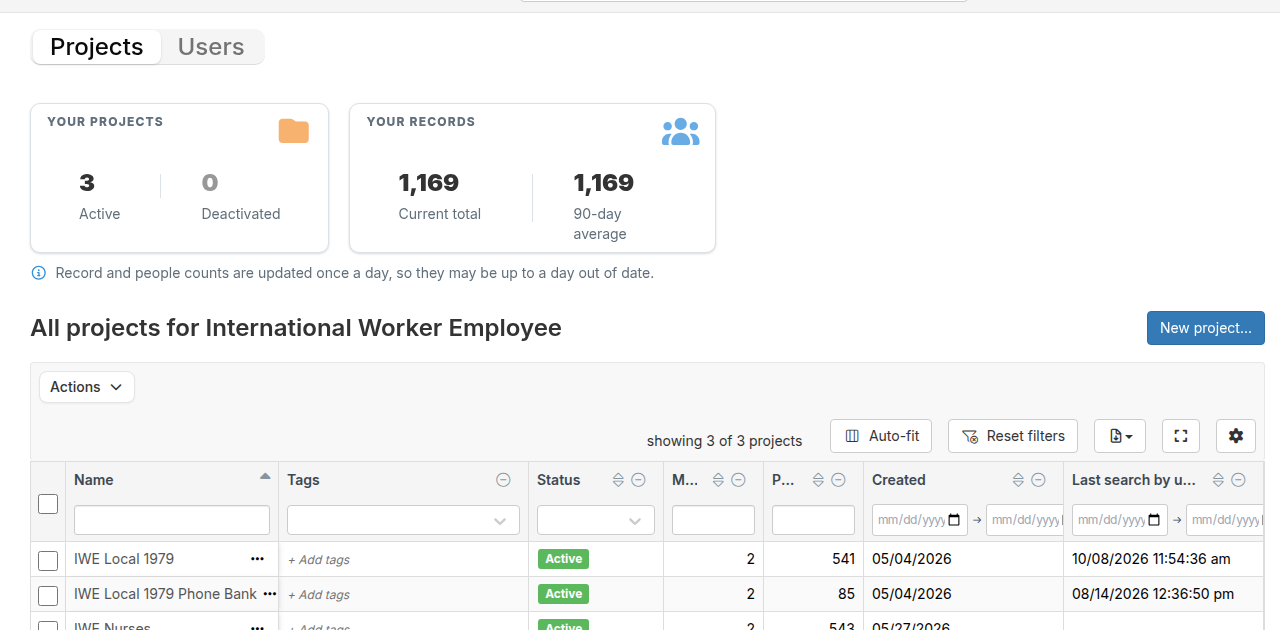Hide the P... column
The image size is (1280, 630).
[838, 480]
